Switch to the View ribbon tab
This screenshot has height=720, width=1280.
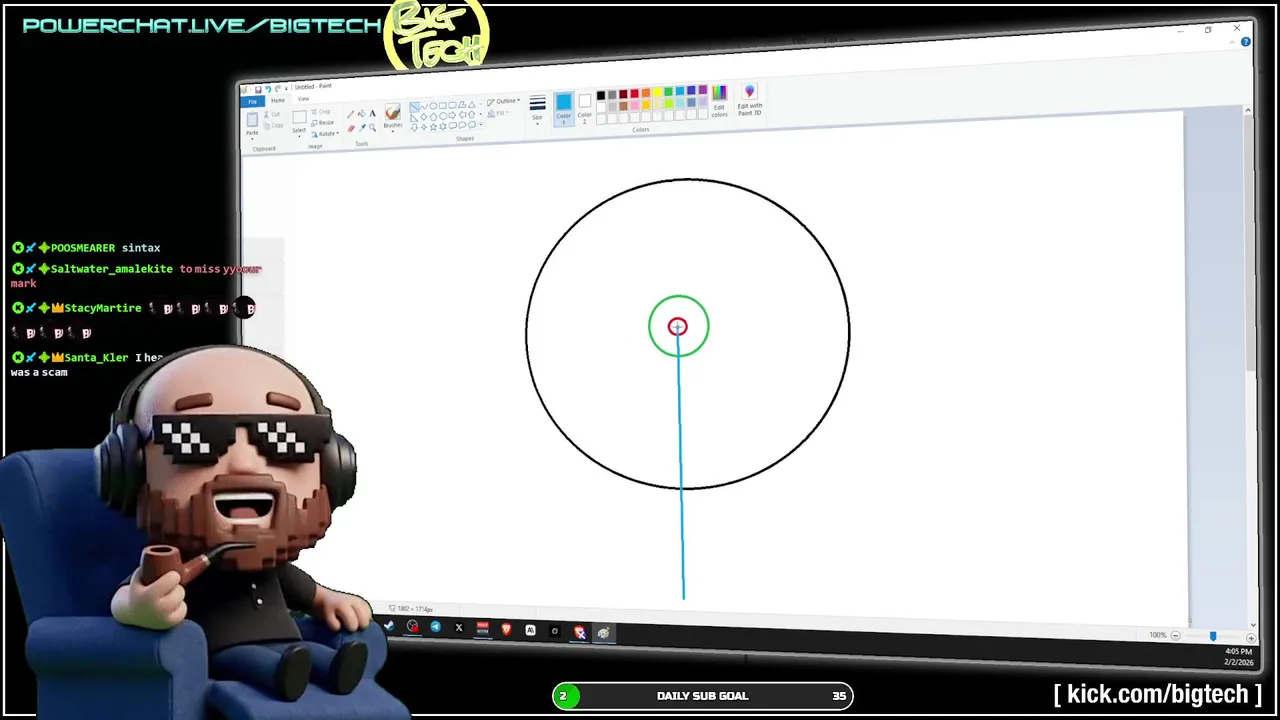coord(303,99)
